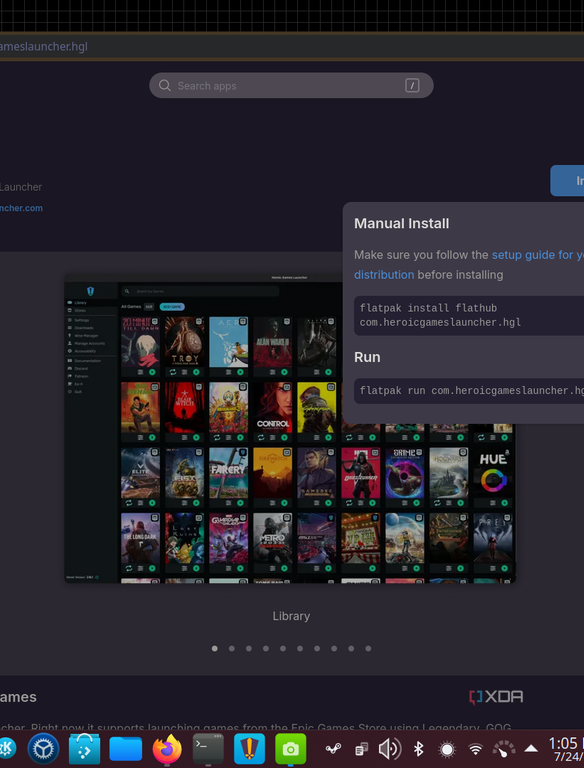
Task: Open the Library screenshot preview
Action: click(x=290, y=429)
